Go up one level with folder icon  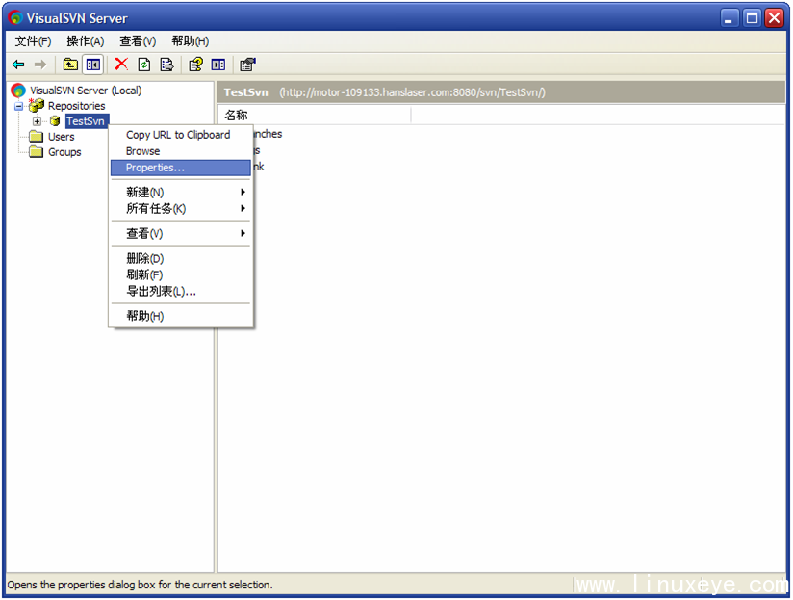[70, 64]
